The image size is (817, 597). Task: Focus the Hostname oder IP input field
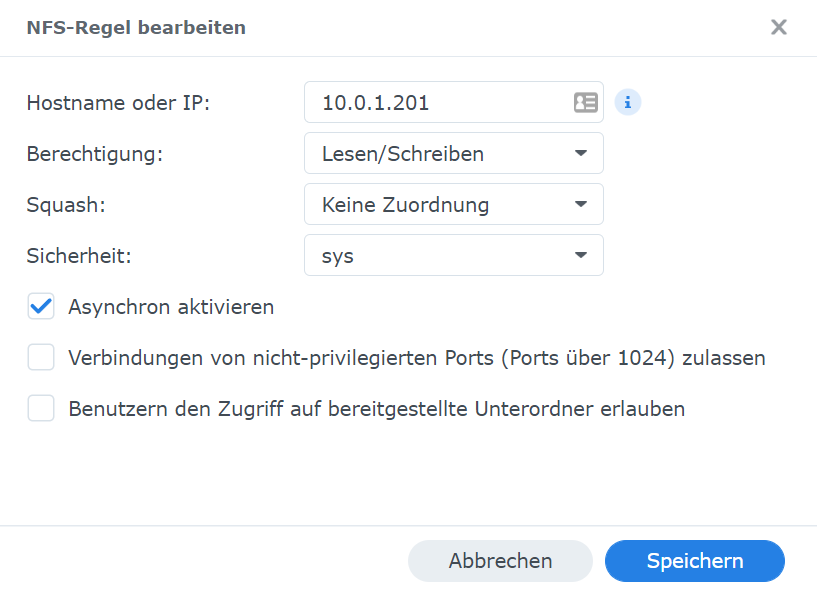440,102
